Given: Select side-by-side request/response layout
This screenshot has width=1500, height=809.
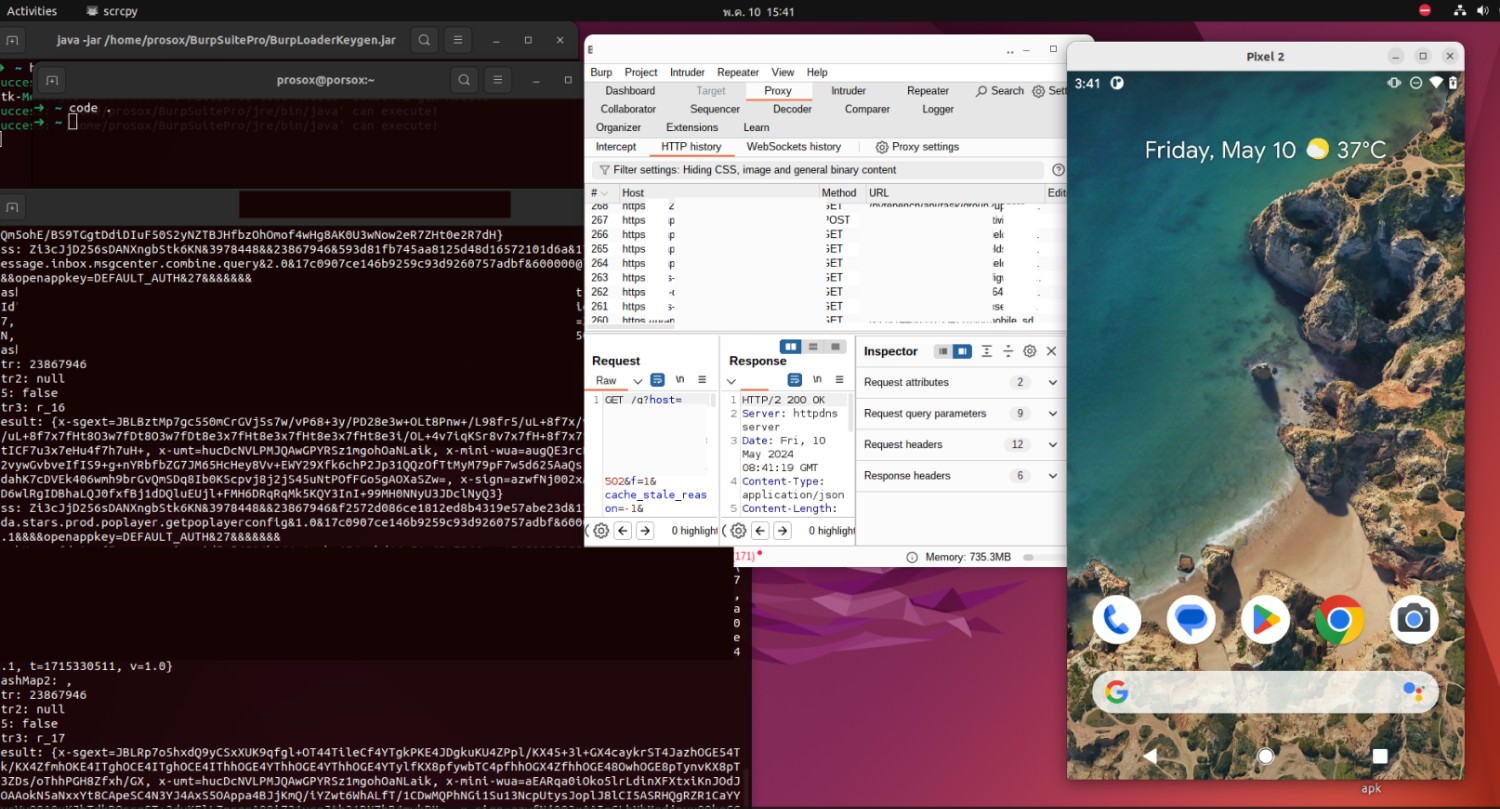Looking at the screenshot, I should click(790, 347).
